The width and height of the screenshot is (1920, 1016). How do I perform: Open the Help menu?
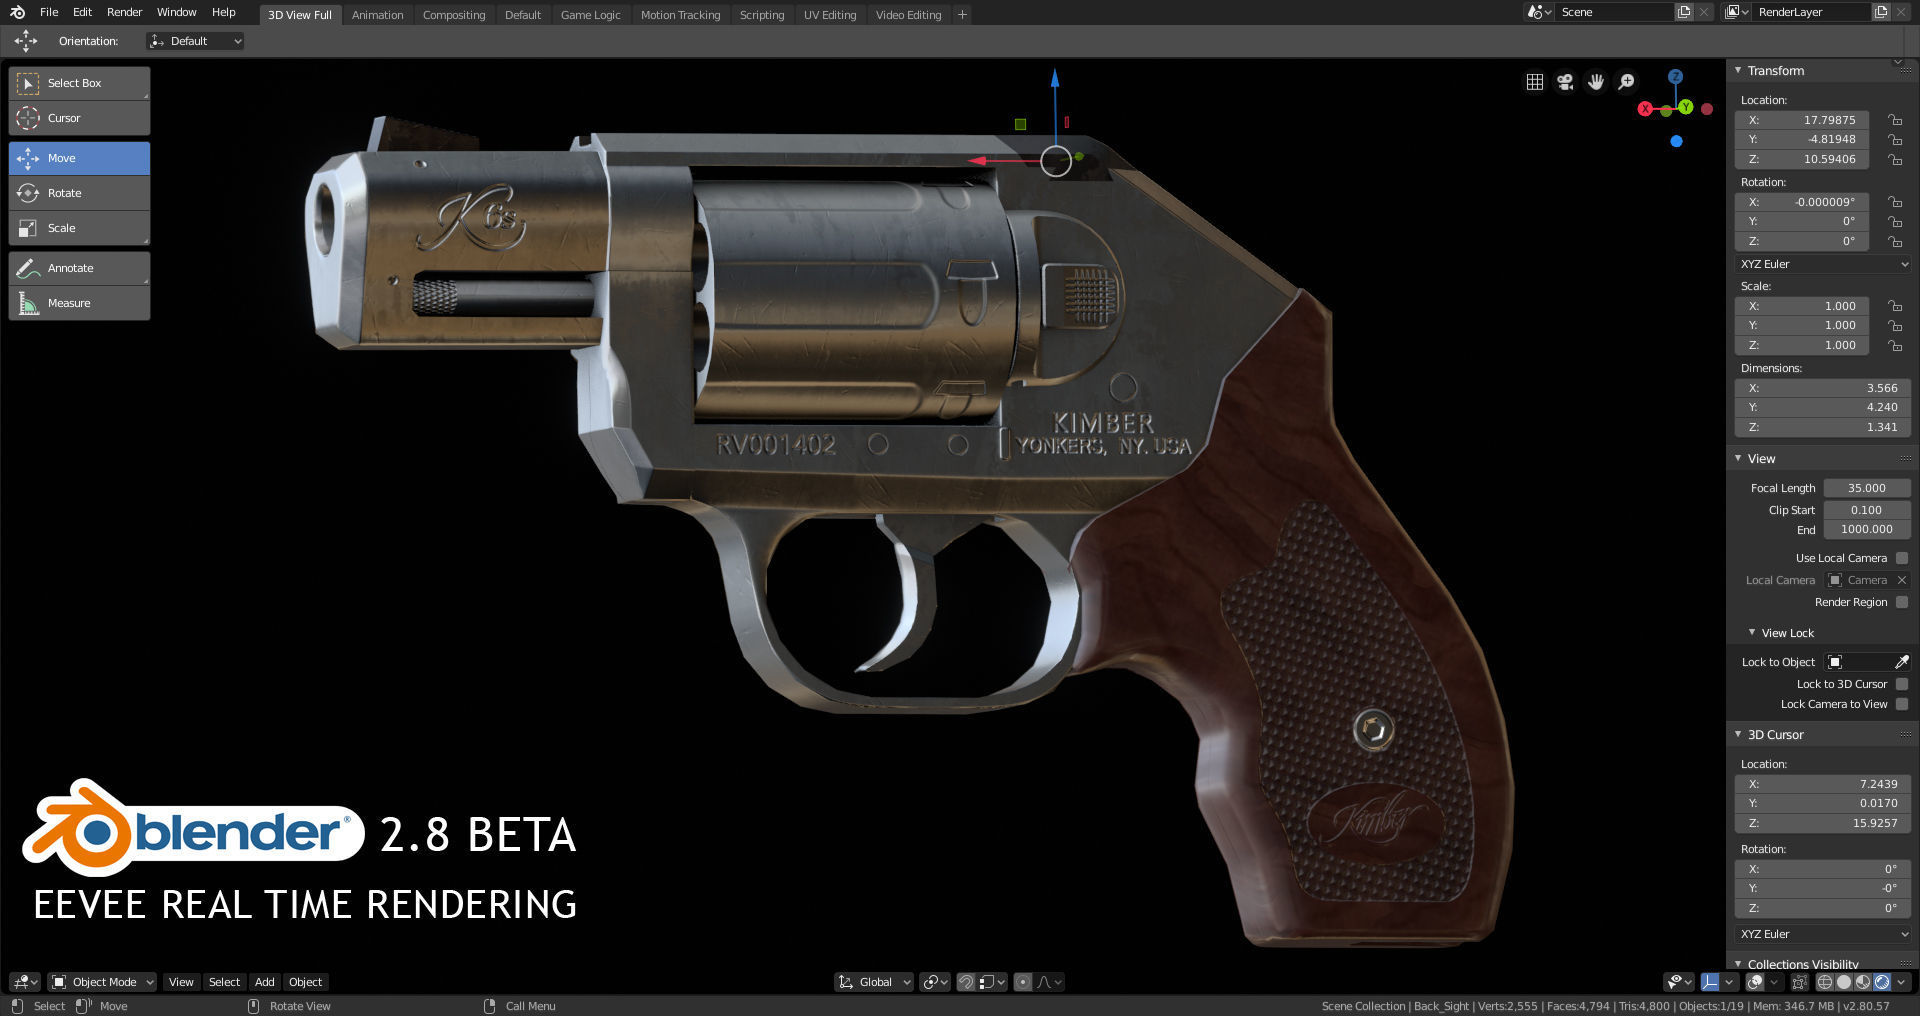[x=224, y=12]
